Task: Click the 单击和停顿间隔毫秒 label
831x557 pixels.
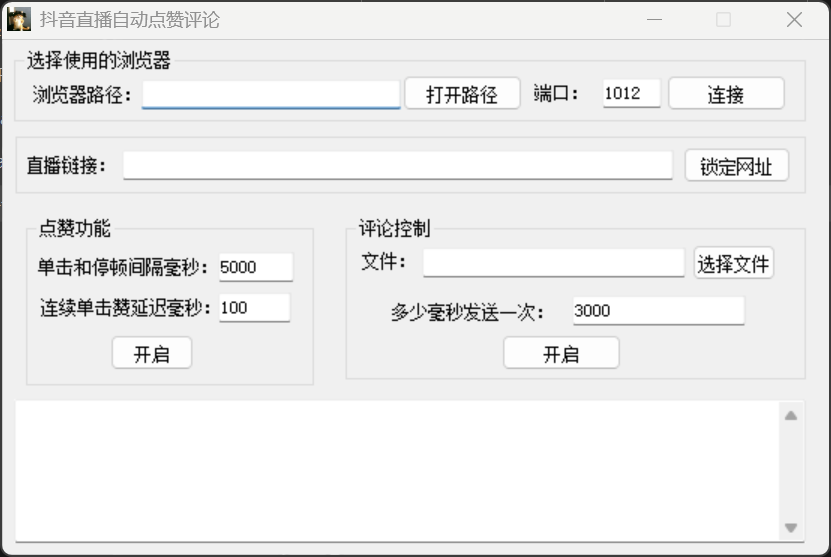Action: coord(123,267)
